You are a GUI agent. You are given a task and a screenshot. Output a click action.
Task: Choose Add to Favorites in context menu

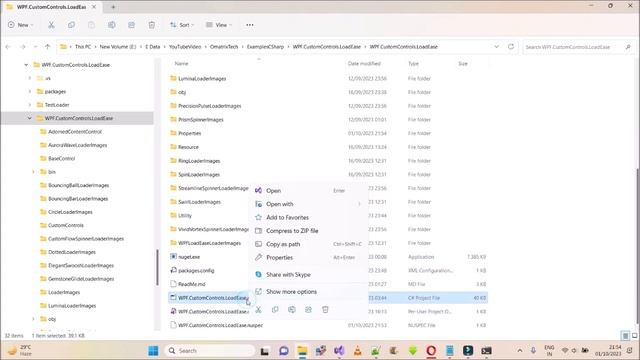point(308,218)
